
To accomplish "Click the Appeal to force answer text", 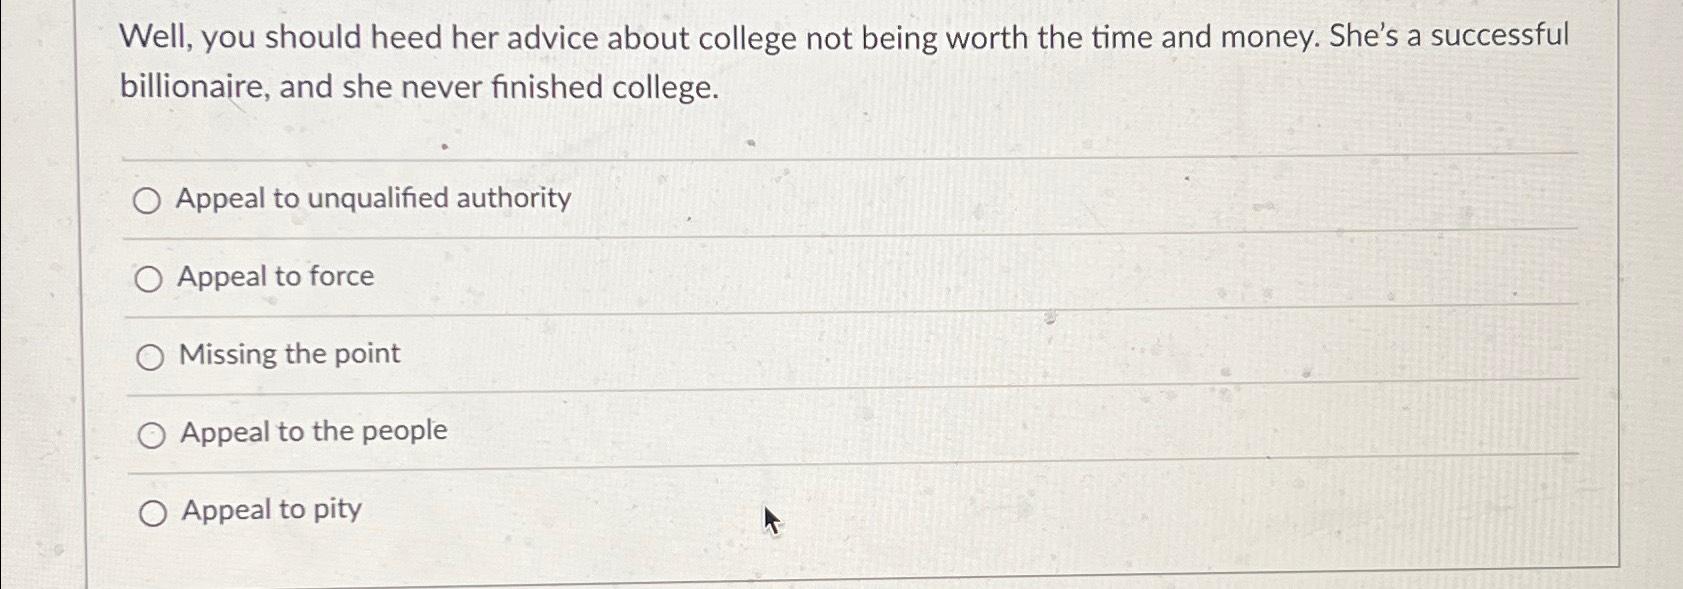I will (275, 277).
